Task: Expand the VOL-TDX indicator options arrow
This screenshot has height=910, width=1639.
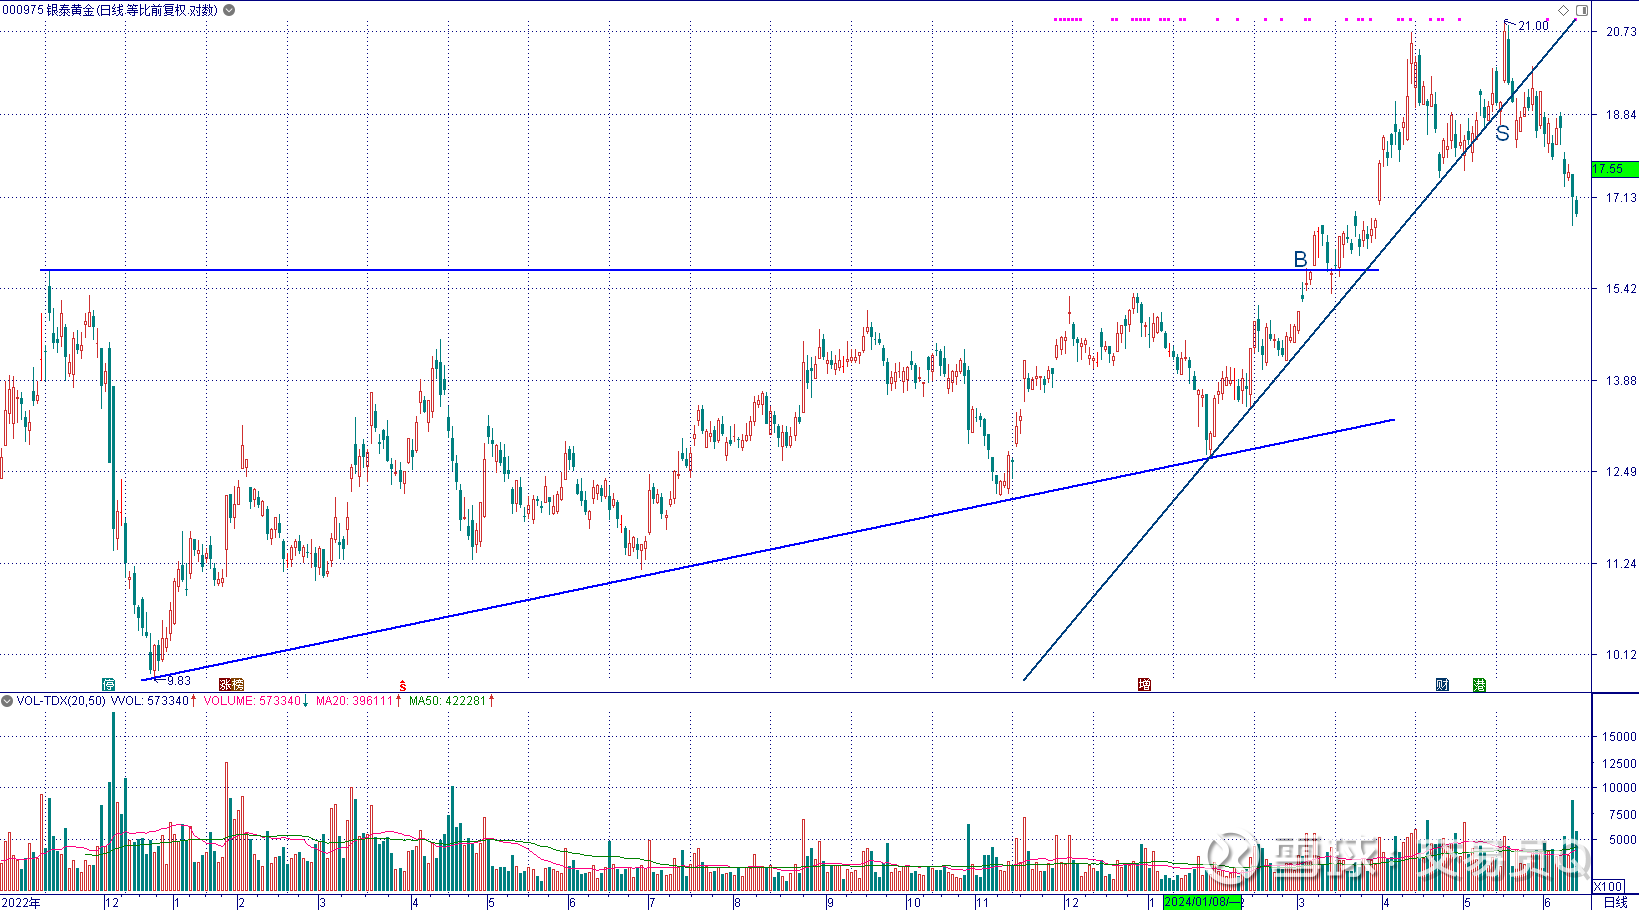Action: pyautogui.click(x=7, y=701)
